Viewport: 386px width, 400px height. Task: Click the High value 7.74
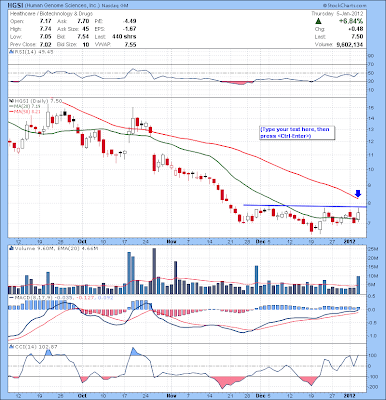tap(45, 29)
